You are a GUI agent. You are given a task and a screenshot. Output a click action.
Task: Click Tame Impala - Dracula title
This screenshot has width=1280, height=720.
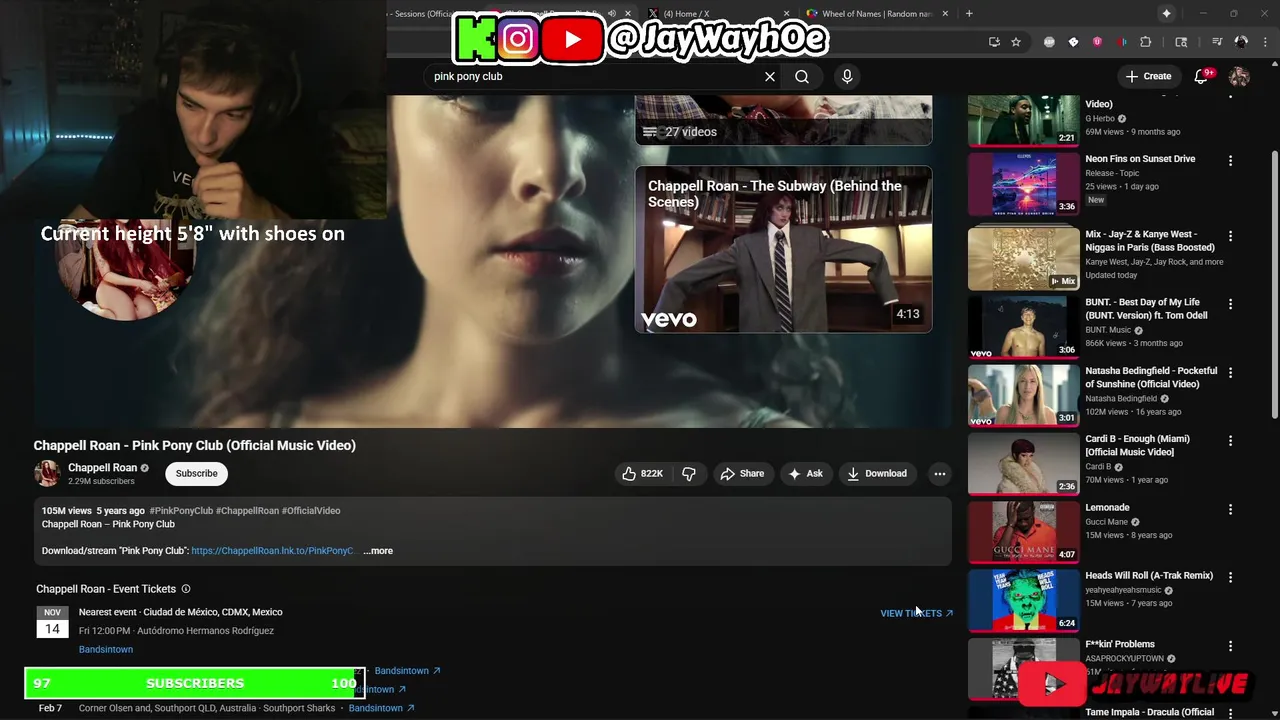[1150, 713]
